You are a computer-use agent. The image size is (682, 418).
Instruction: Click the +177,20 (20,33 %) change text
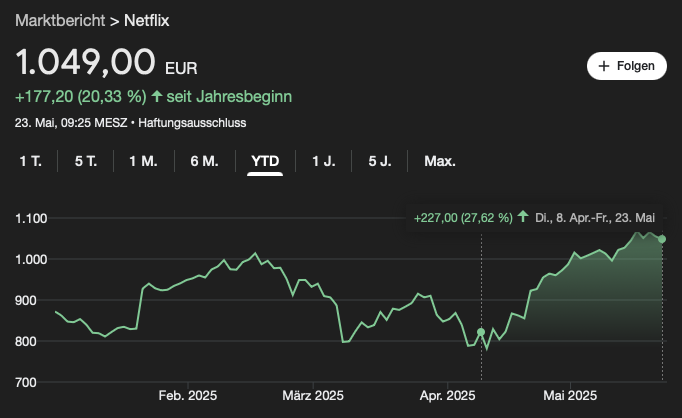81,97
